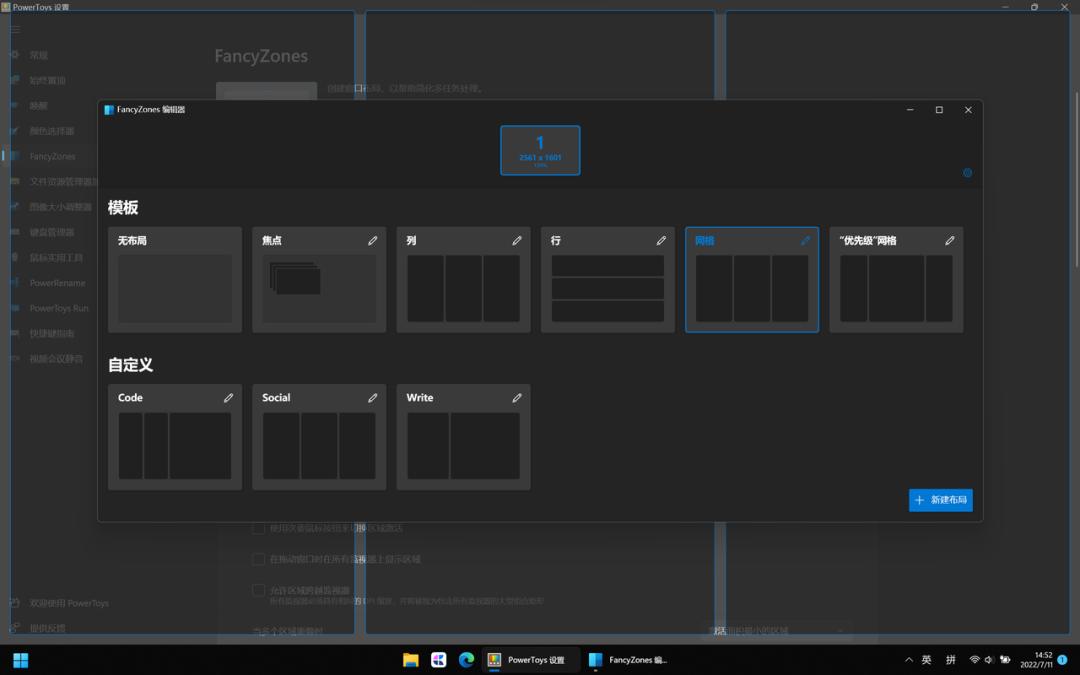Edit the Write custom layout
This screenshot has height=675, width=1080.
pos(517,397)
